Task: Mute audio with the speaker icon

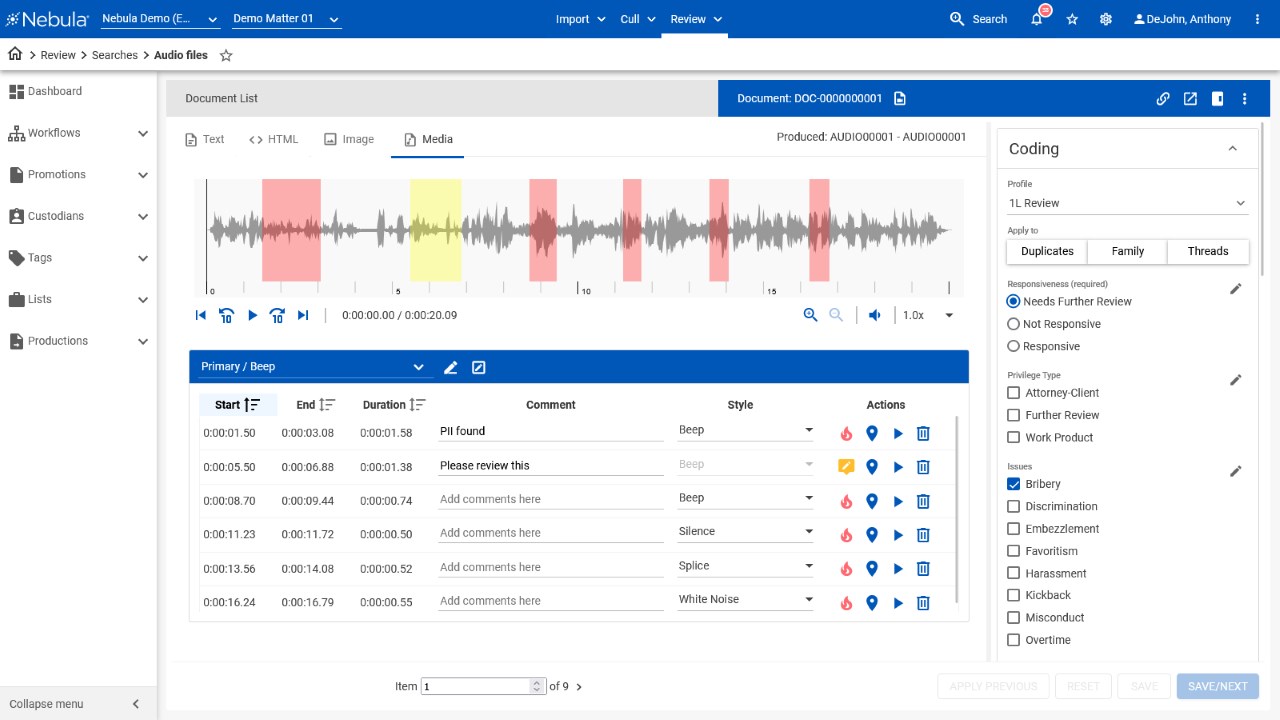Action: pyautogui.click(x=875, y=315)
